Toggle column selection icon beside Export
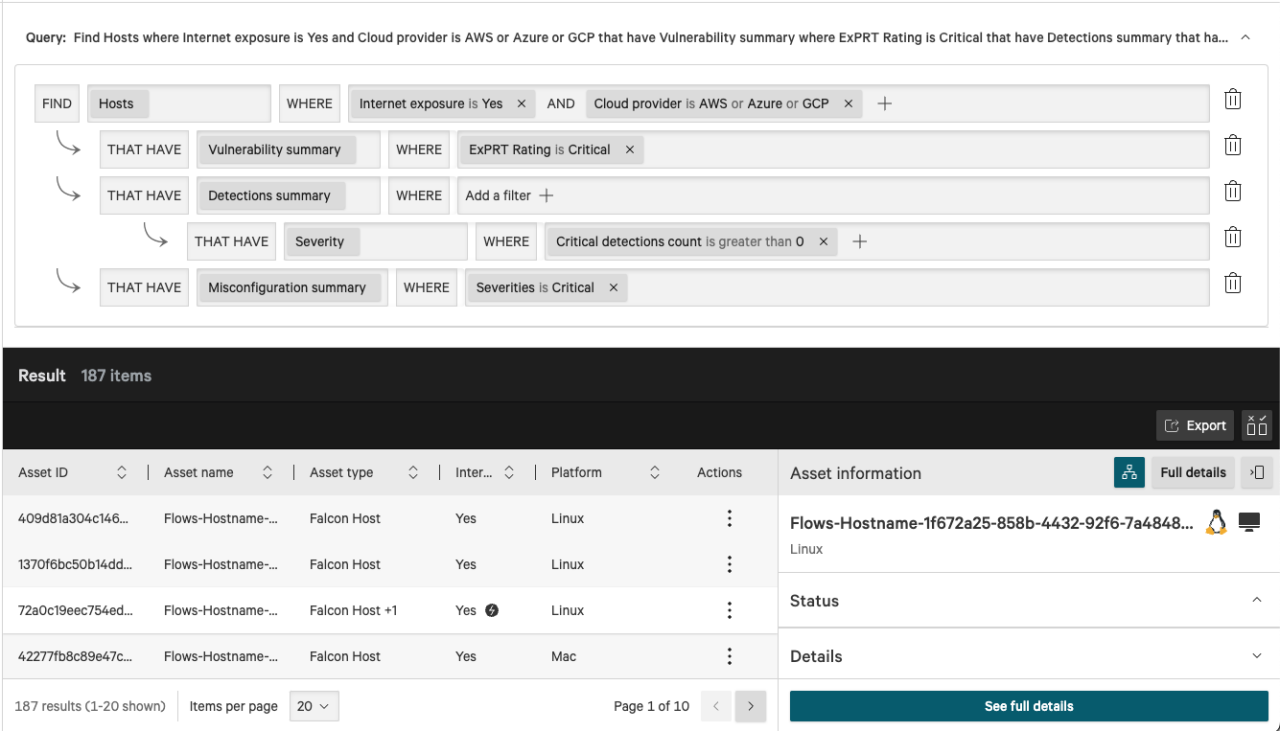This screenshot has width=1280, height=731. click(1257, 425)
